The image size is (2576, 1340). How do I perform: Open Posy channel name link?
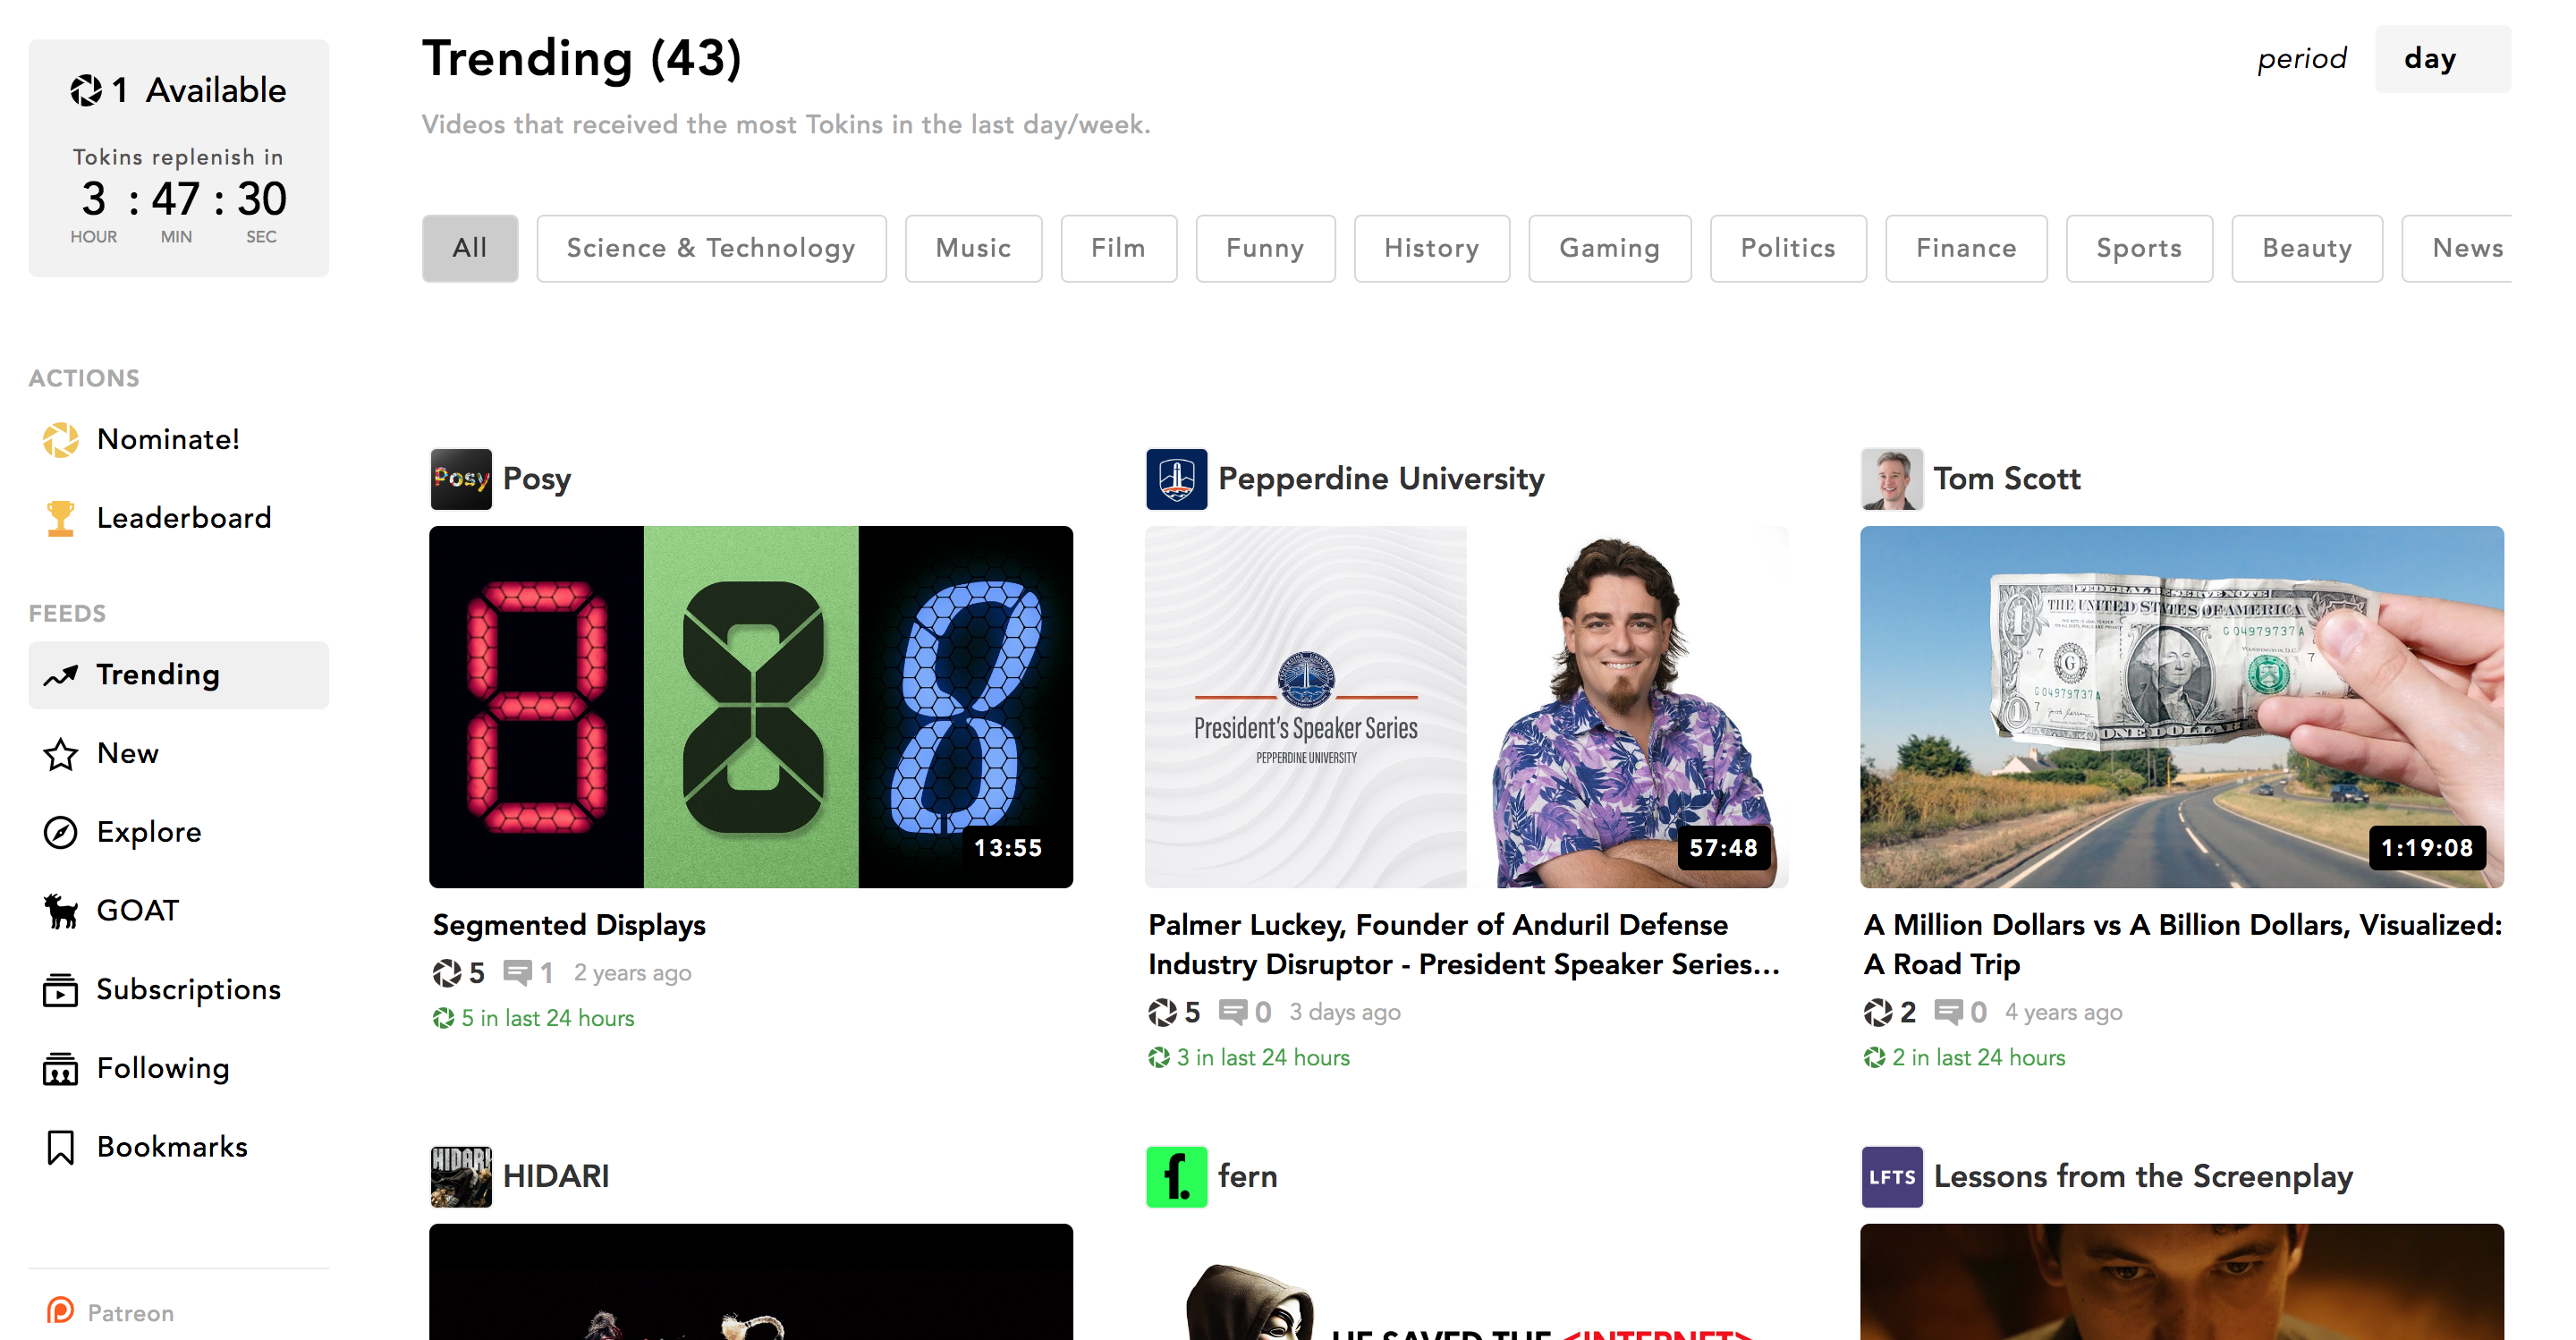tap(537, 479)
